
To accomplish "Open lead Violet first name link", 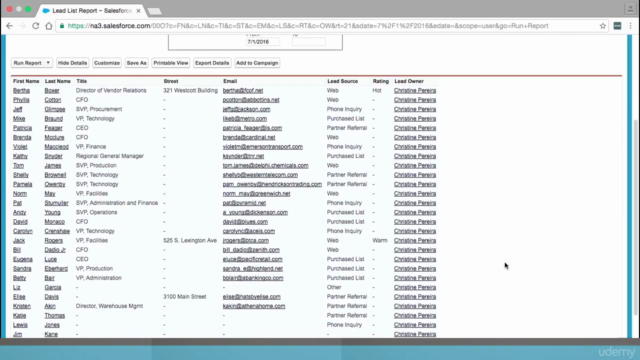I will pos(20,147).
